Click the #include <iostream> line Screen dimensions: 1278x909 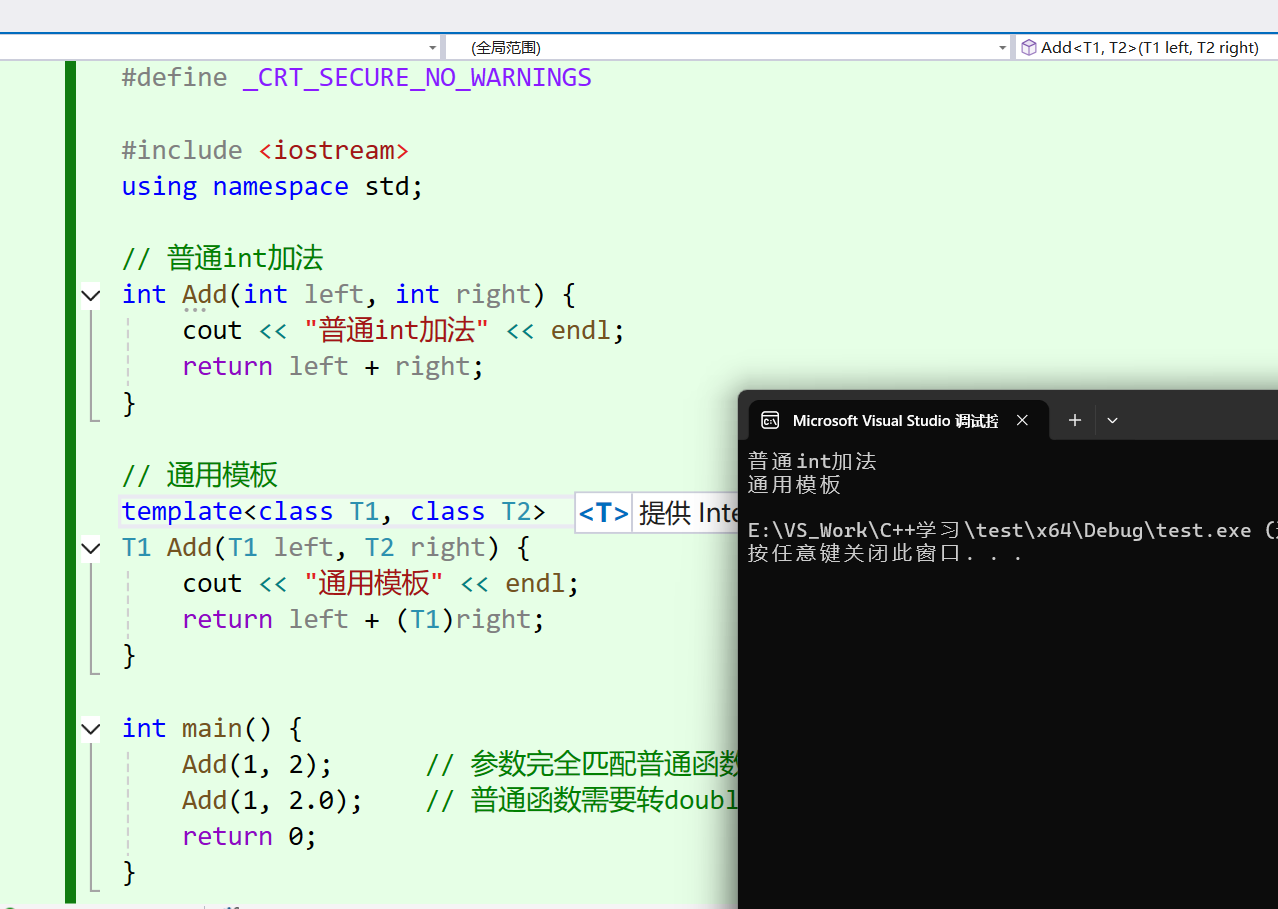click(265, 150)
